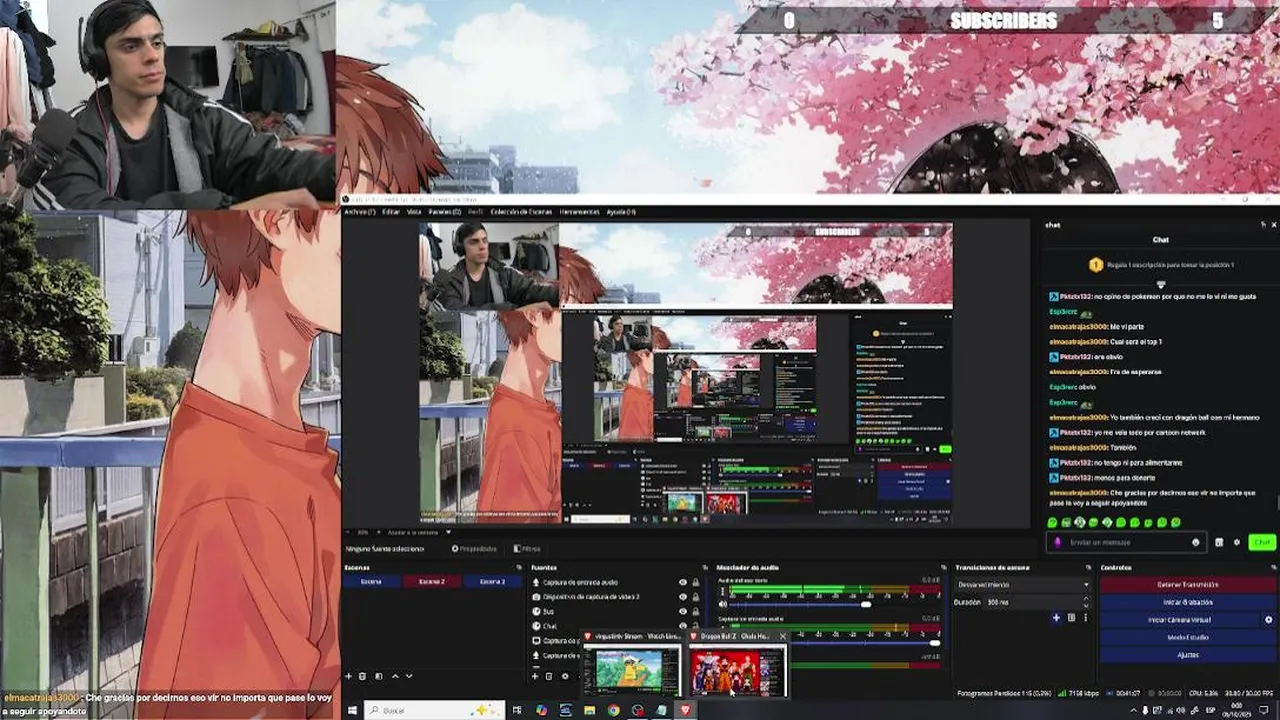Open the Archivo menu in OBS

click(x=359, y=212)
